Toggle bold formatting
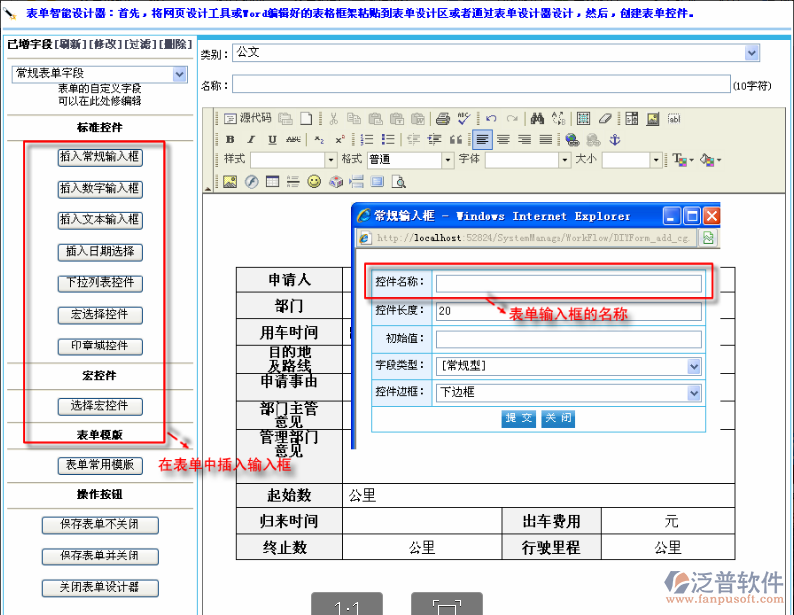Viewport: 794px width, 615px height. 230,139
